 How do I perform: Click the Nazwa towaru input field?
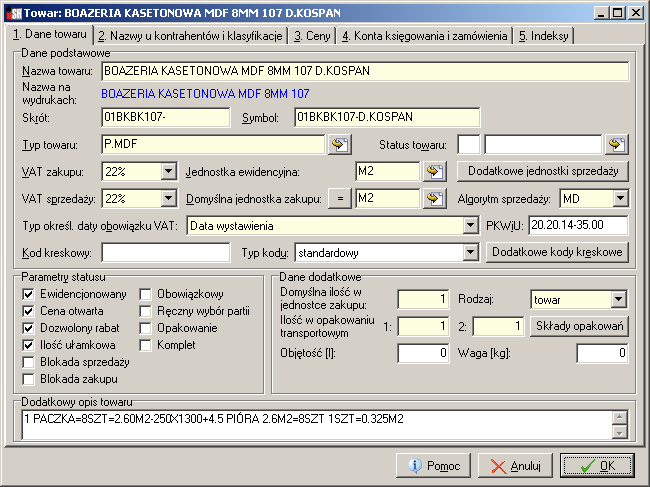click(x=365, y=71)
